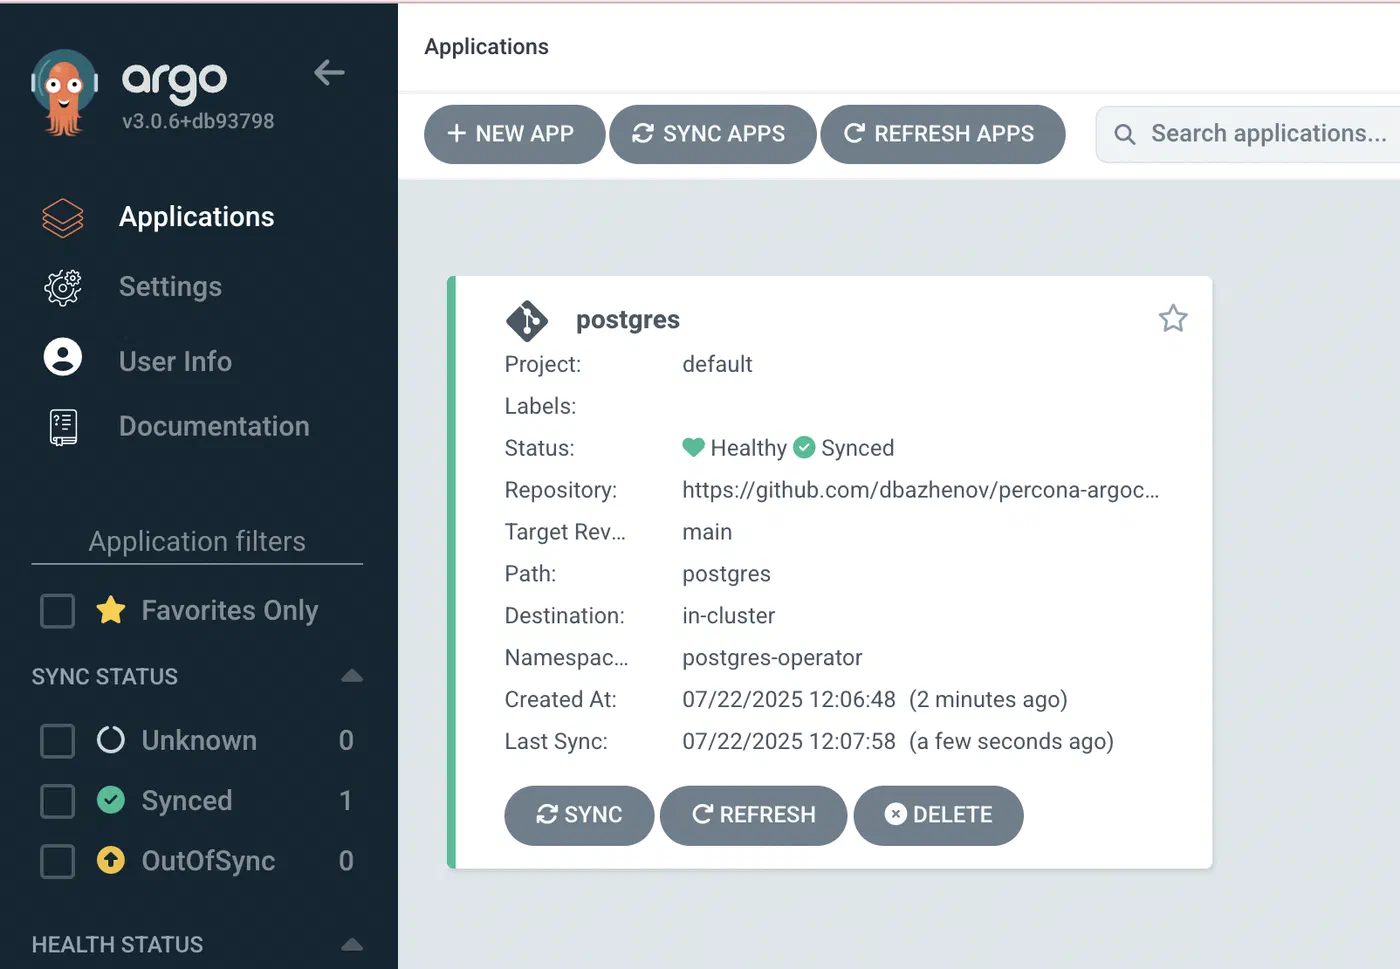Click the Applications page header text
The width and height of the screenshot is (1400, 969).
(x=486, y=47)
